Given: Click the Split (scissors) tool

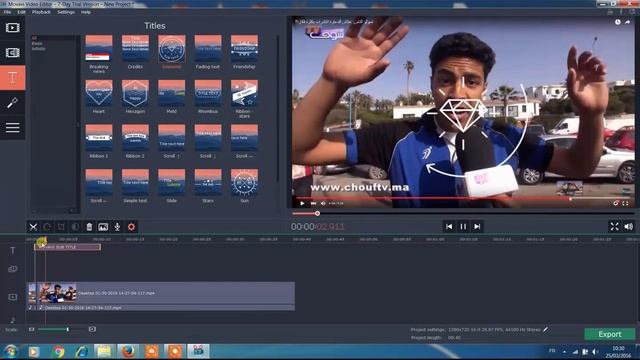Looking at the screenshot, I should [x=33, y=227].
